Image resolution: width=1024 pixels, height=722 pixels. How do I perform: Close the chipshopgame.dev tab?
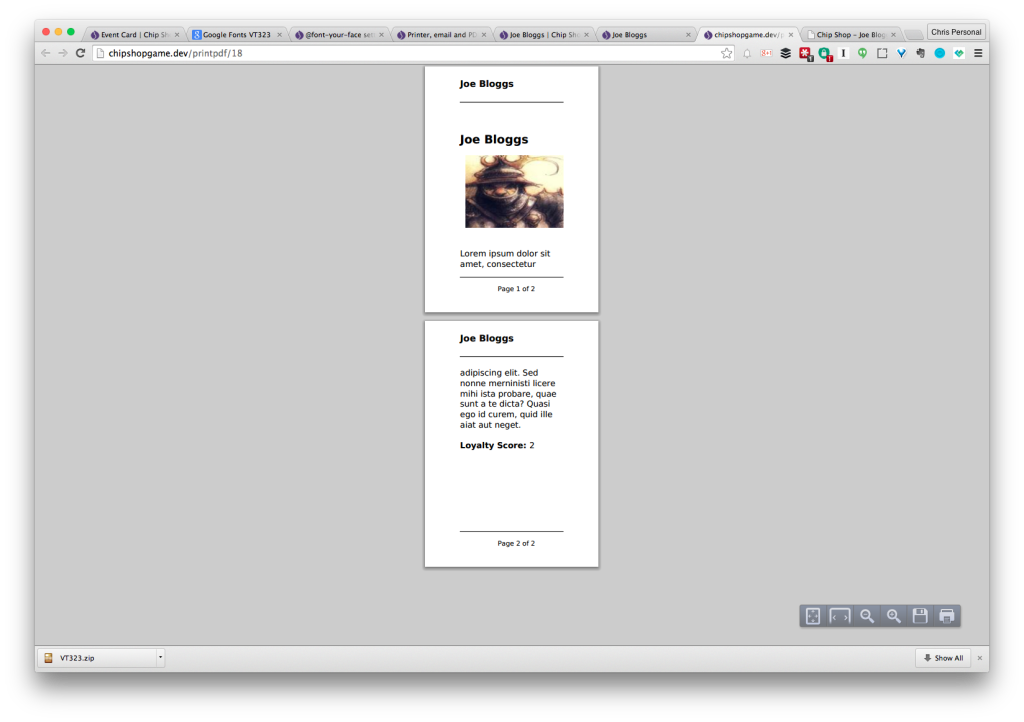click(791, 35)
